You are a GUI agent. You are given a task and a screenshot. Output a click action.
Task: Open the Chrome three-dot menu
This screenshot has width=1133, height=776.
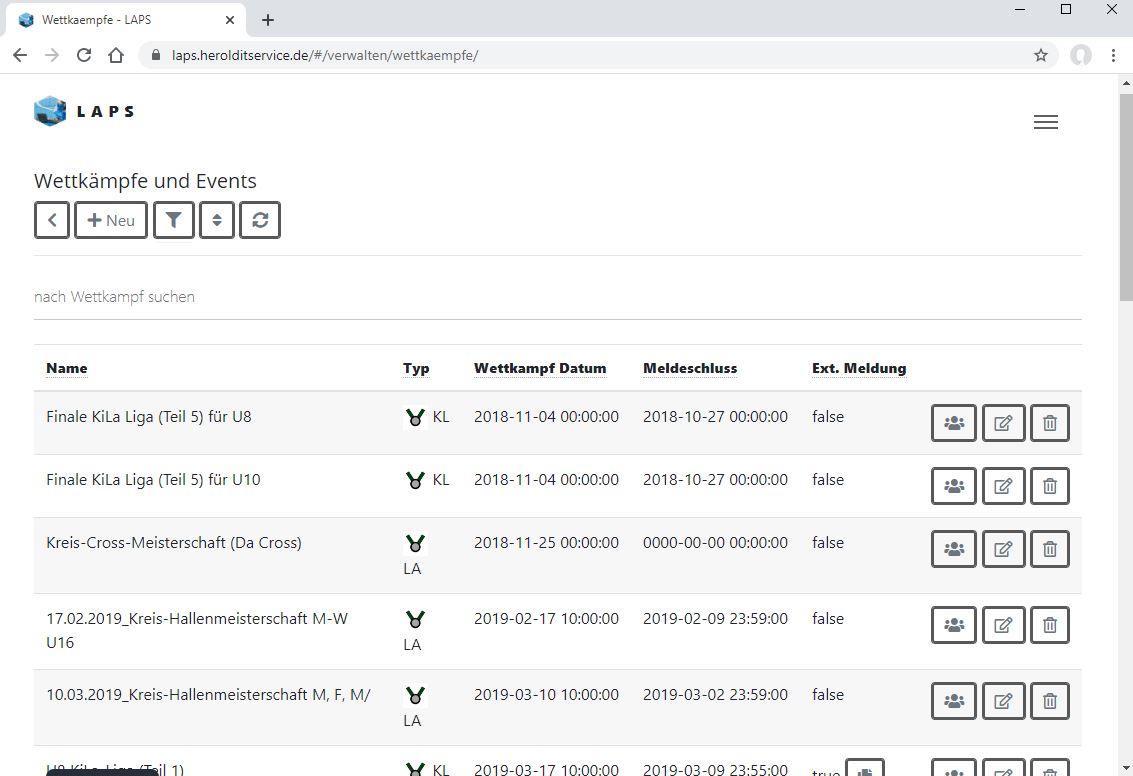click(1113, 55)
